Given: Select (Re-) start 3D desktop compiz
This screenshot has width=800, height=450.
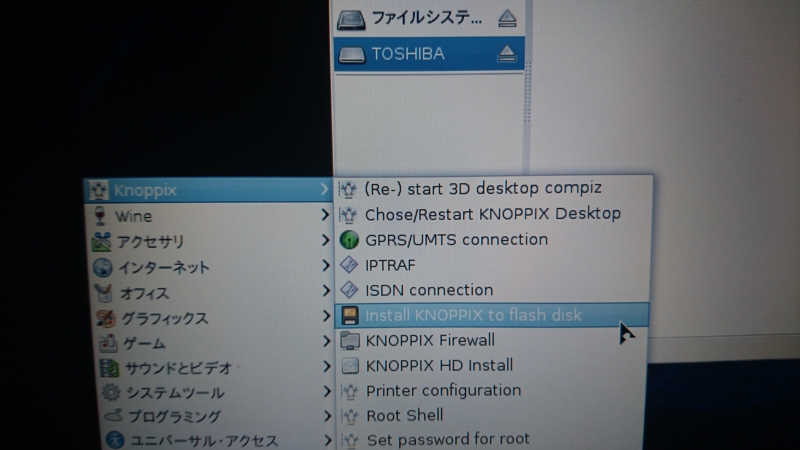Looking at the screenshot, I should click(494, 188).
